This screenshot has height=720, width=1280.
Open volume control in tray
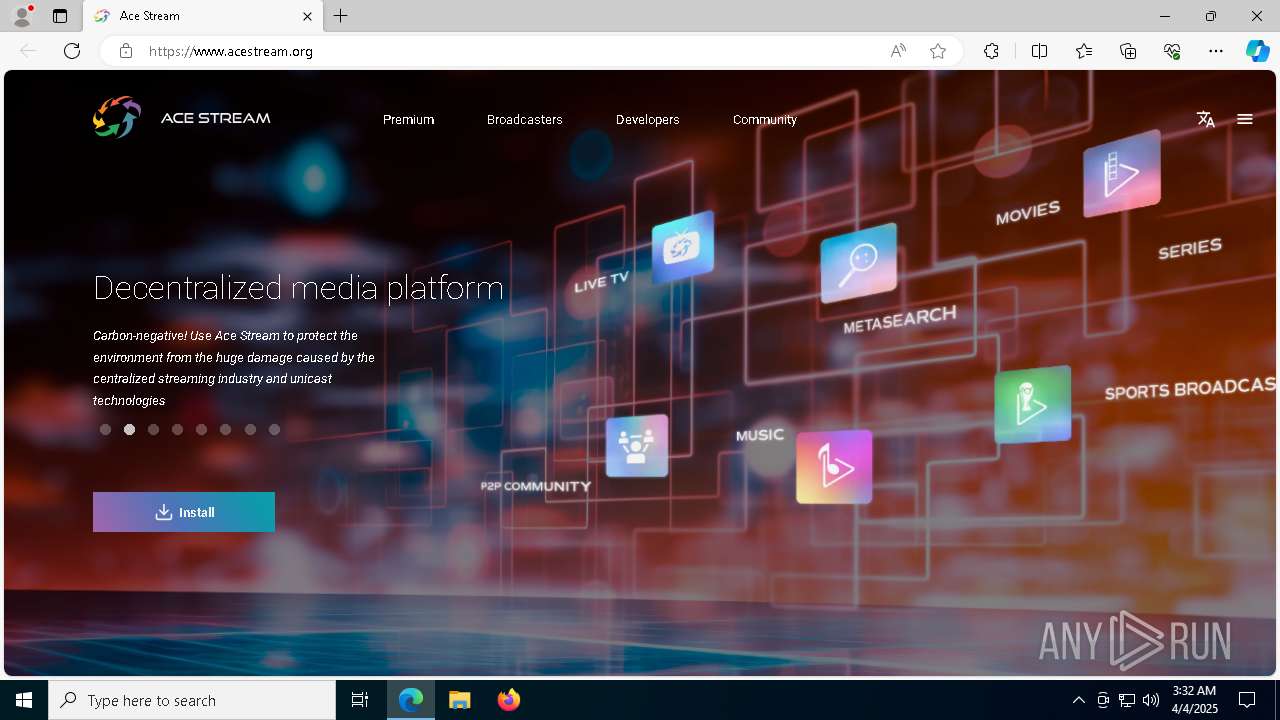[1151, 700]
